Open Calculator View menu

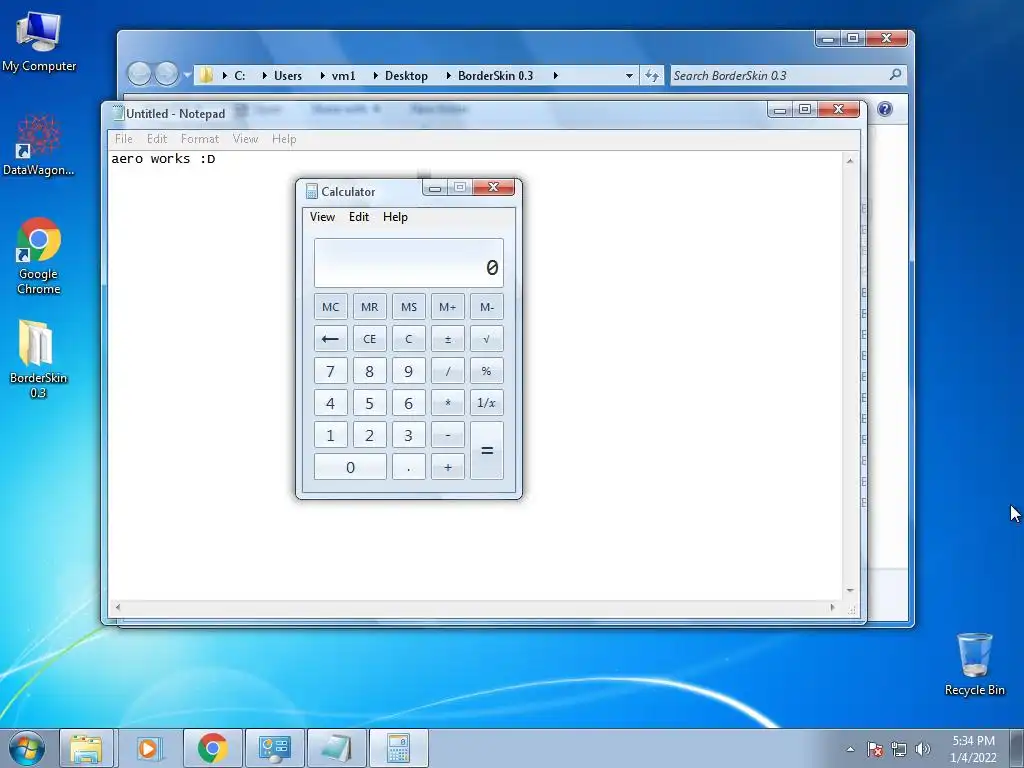click(323, 217)
